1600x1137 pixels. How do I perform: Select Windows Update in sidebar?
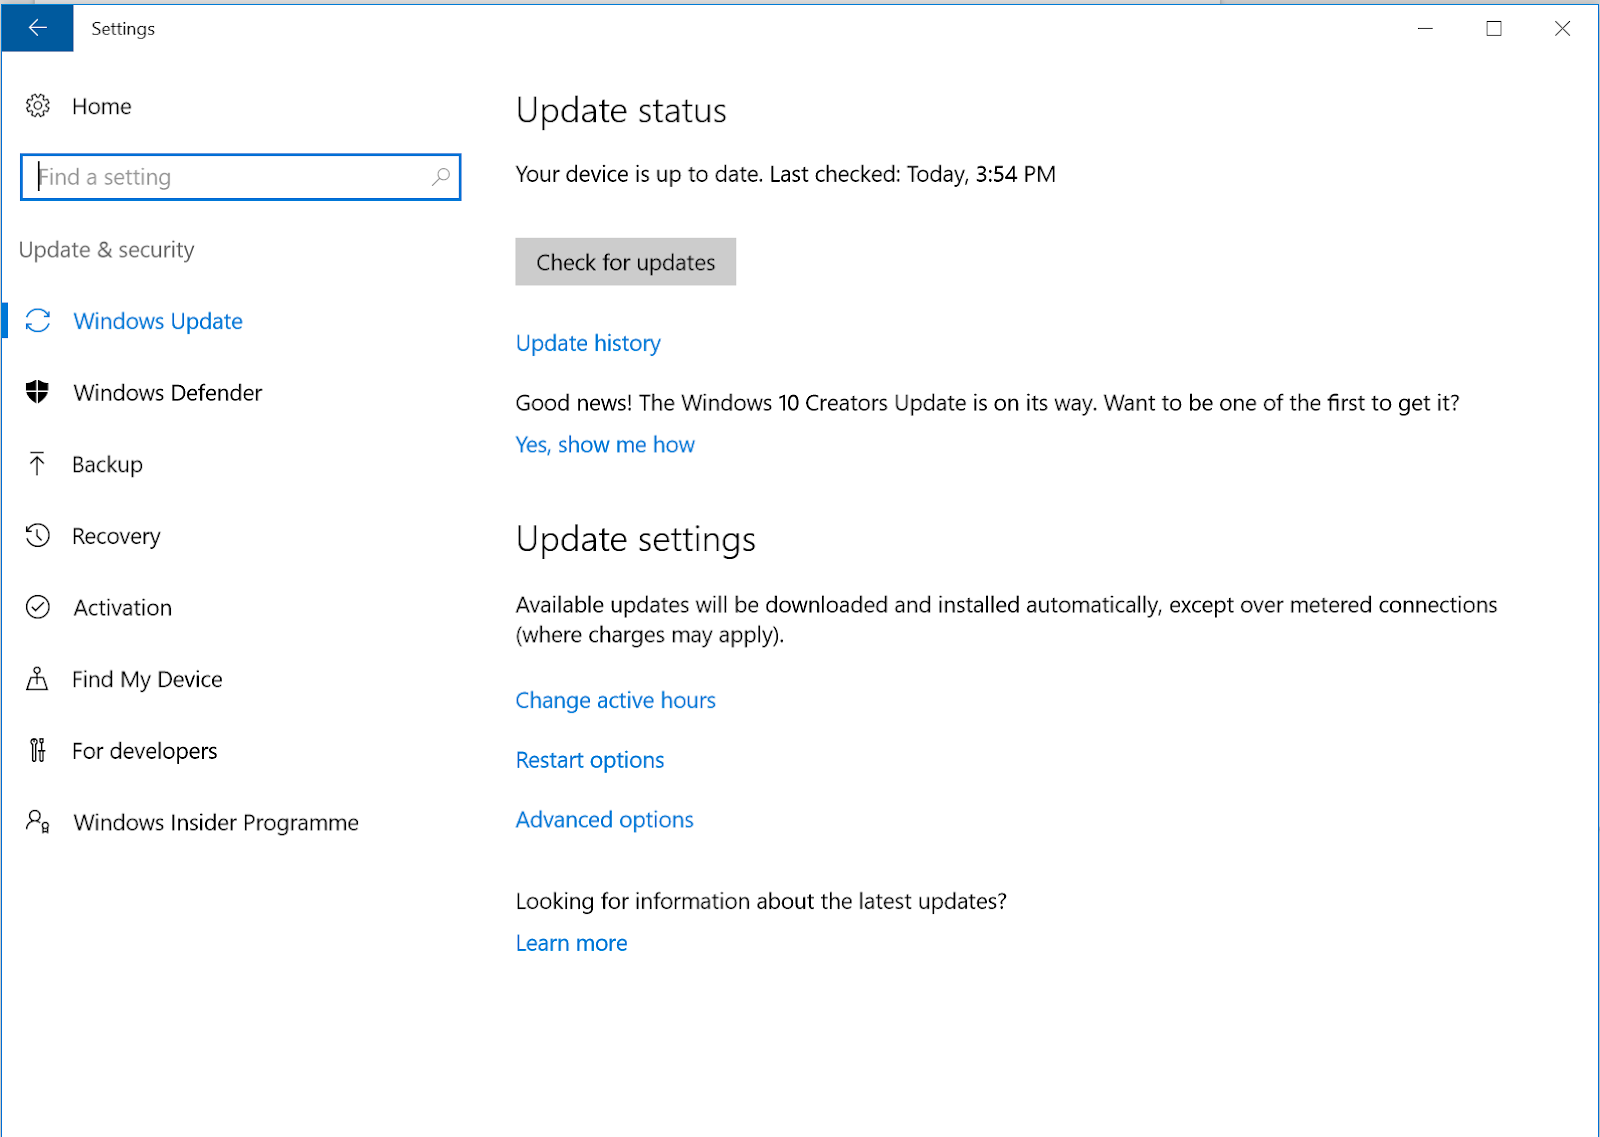point(158,321)
